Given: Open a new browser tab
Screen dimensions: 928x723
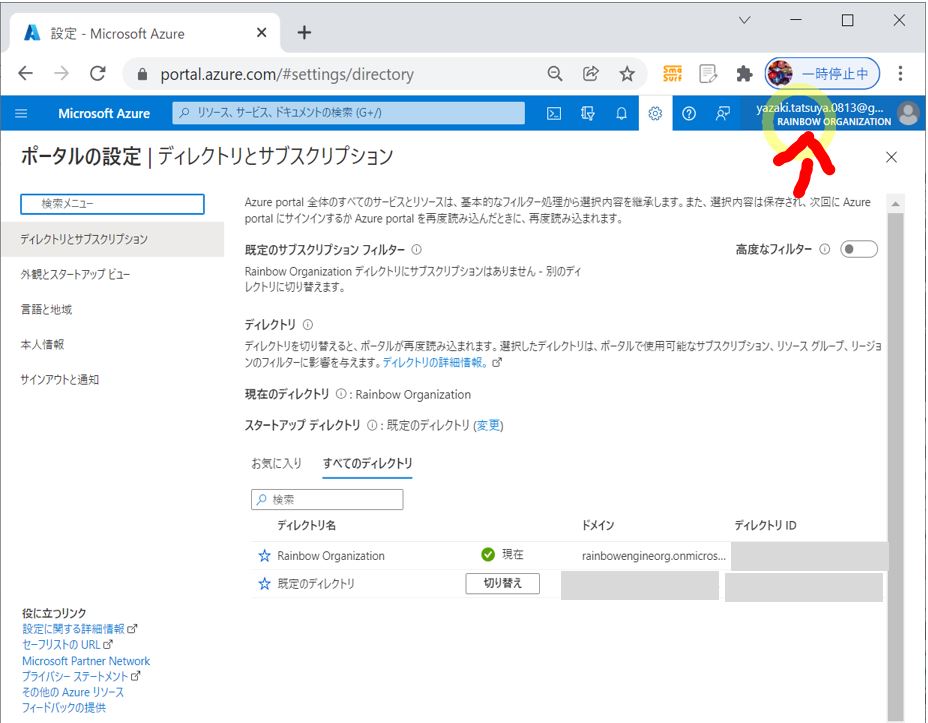Looking at the screenshot, I should 304,33.
